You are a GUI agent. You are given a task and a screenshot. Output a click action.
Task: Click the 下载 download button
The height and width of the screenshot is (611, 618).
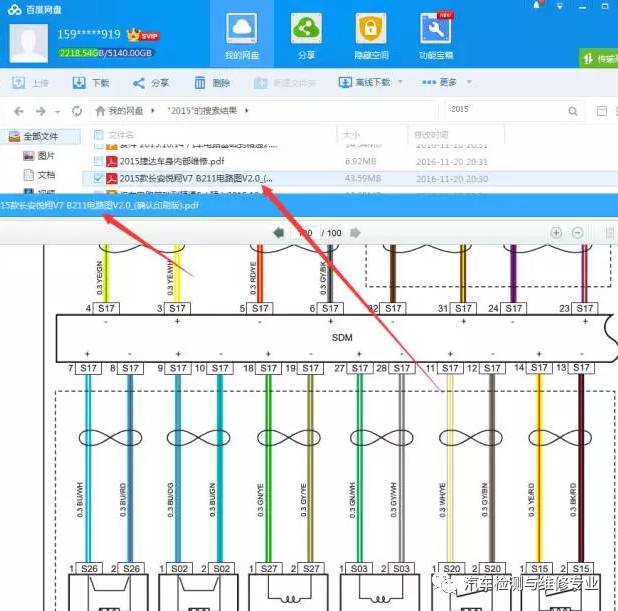(x=91, y=83)
